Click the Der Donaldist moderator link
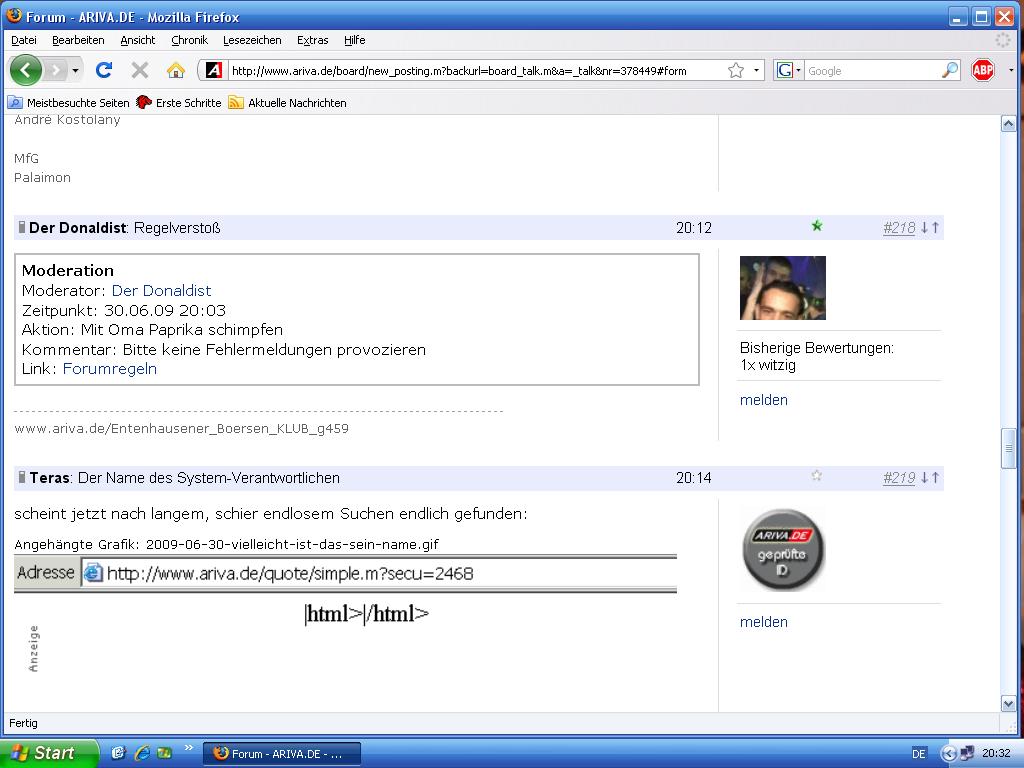Screen dimensions: 1024x768 [161, 291]
